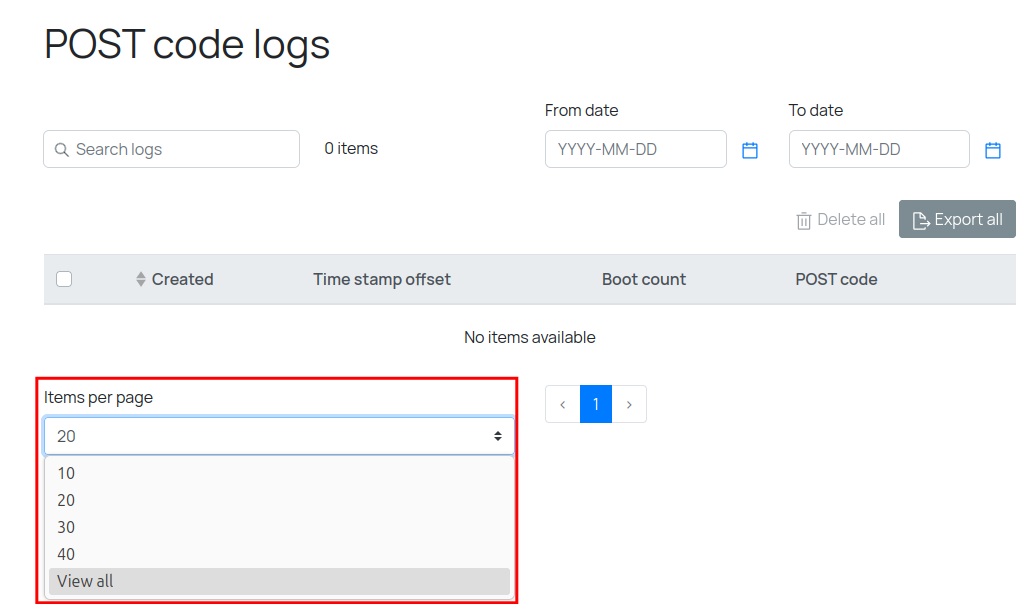
Task: Focus the To date input field
Action: coord(879,149)
